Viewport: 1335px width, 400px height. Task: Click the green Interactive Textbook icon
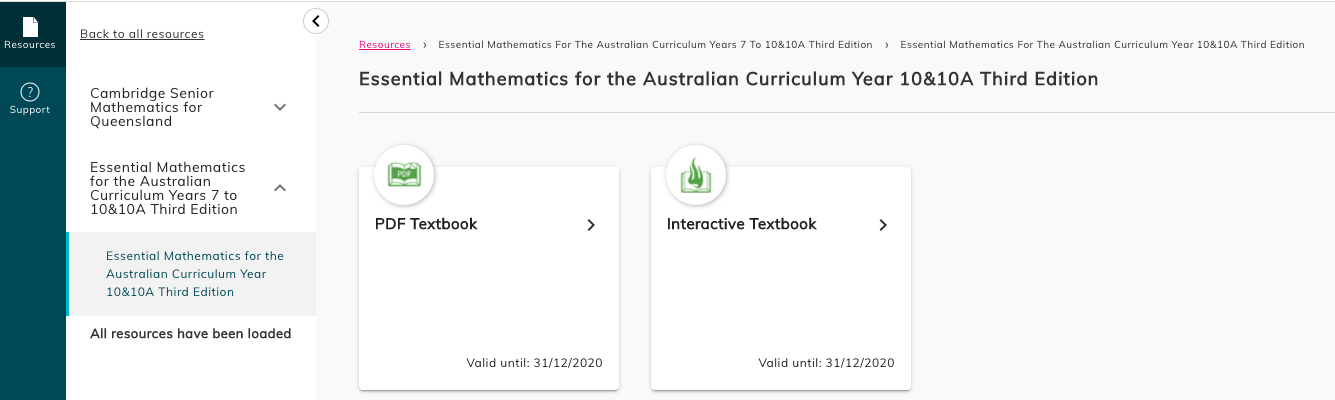(x=696, y=175)
